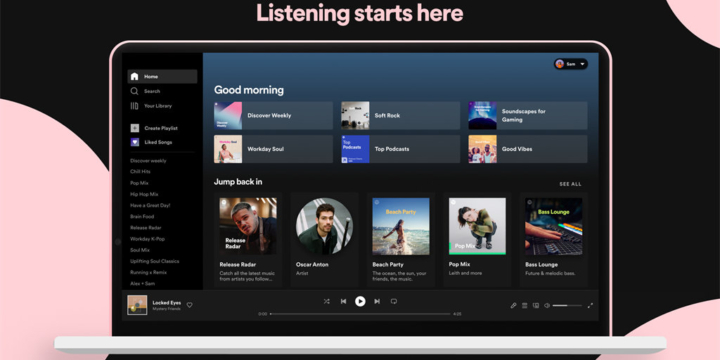The height and width of the screenshot is (360, 720).
Task: Open the Top Podcasts tile
Action: 400,149
